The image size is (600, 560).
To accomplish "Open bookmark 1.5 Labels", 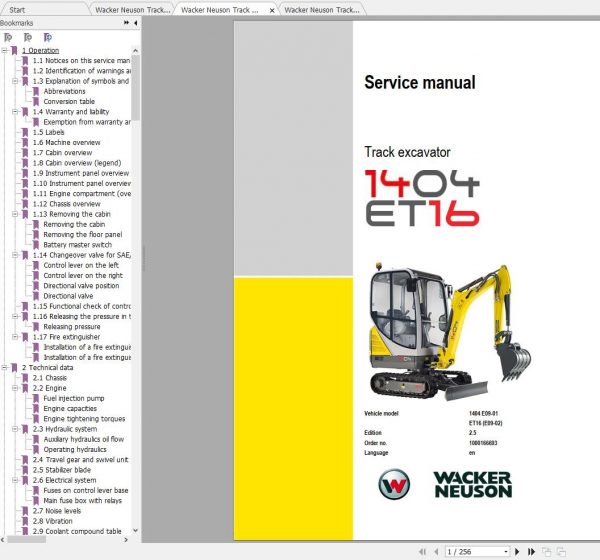I will pos(48,132).
